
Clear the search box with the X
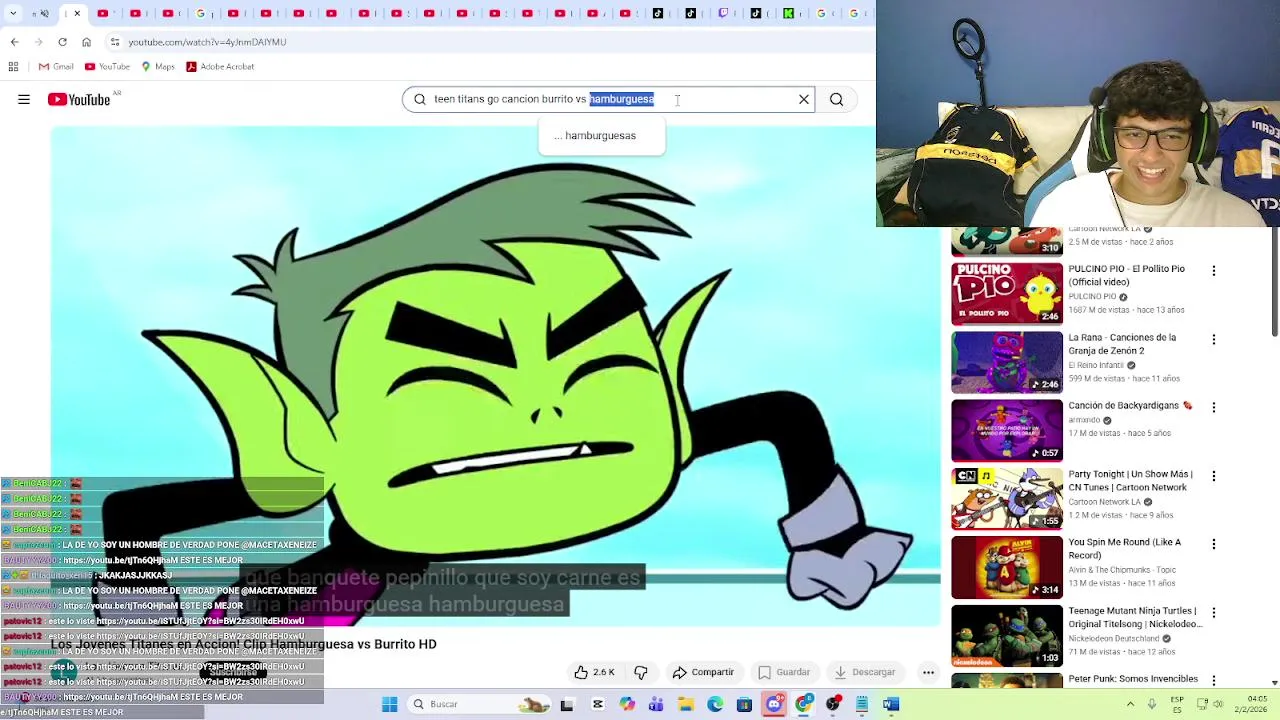pos(804,99)
